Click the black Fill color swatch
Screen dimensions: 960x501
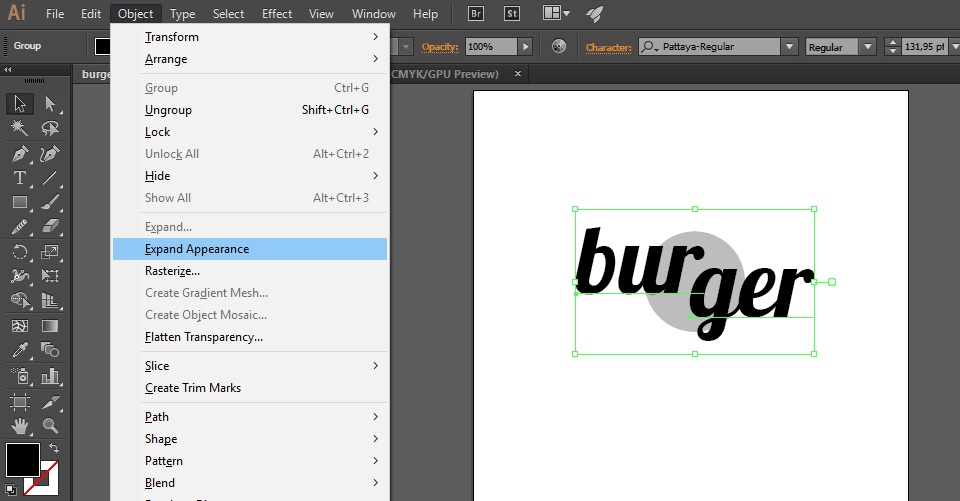[x=22, y=460]
